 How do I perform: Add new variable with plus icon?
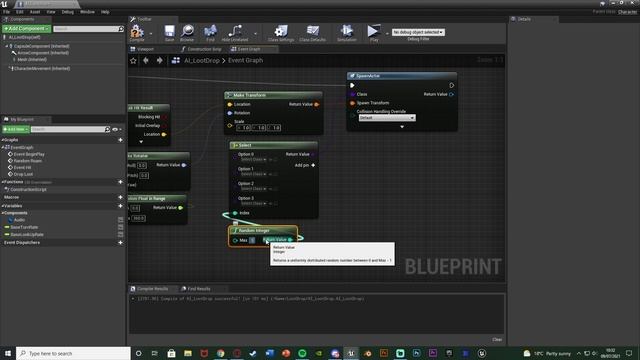[x=120, y=206]
